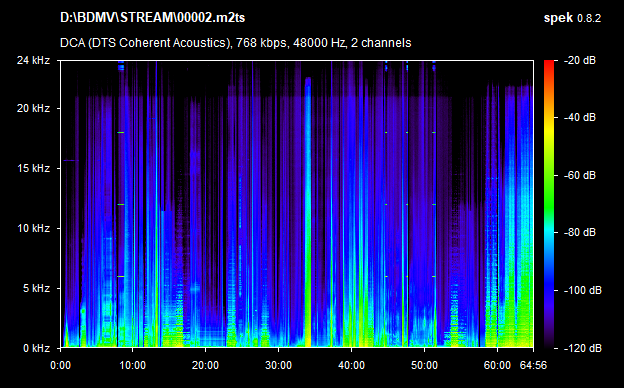The height and width of the screenshot is (388, 624).
Task: Click the DCA codec information line
Action: point(236,43)
